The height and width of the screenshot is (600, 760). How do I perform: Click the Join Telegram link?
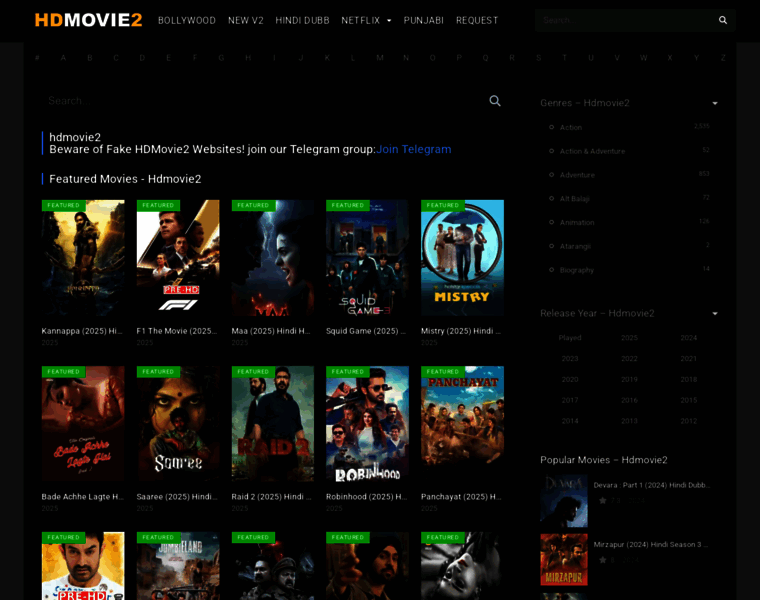point(413,149)
